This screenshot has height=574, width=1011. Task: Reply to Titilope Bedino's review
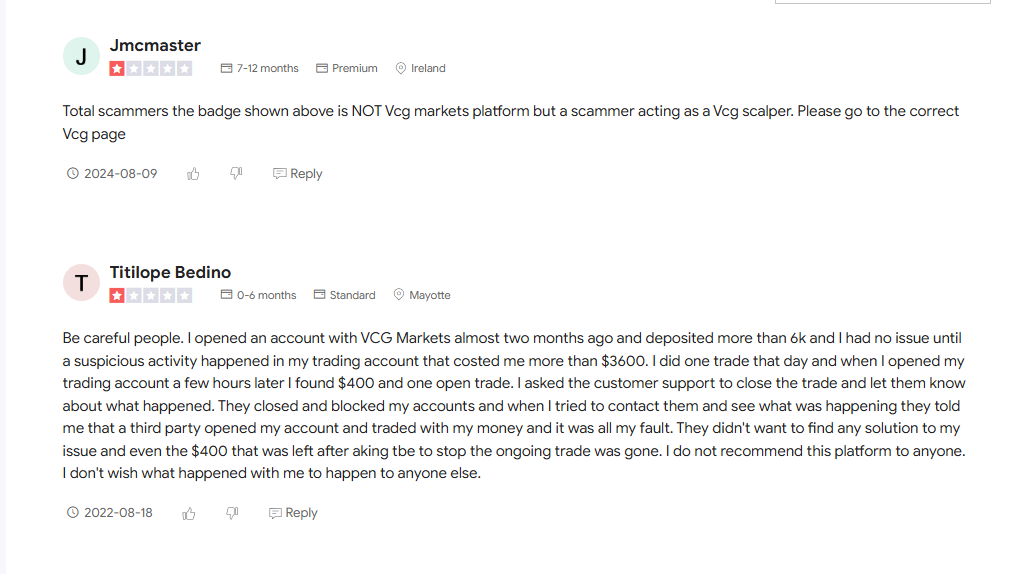tap(293, 513)
